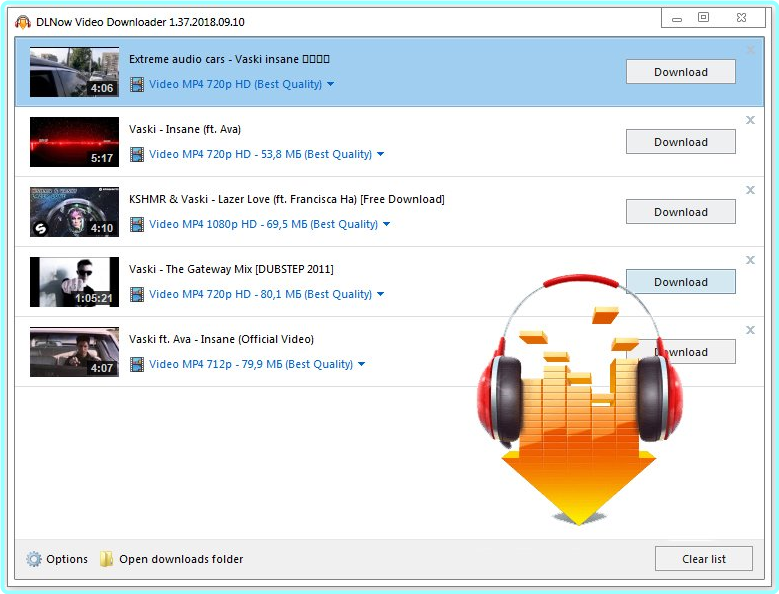Remove Extreme audio cars item with X

point(750,50)
